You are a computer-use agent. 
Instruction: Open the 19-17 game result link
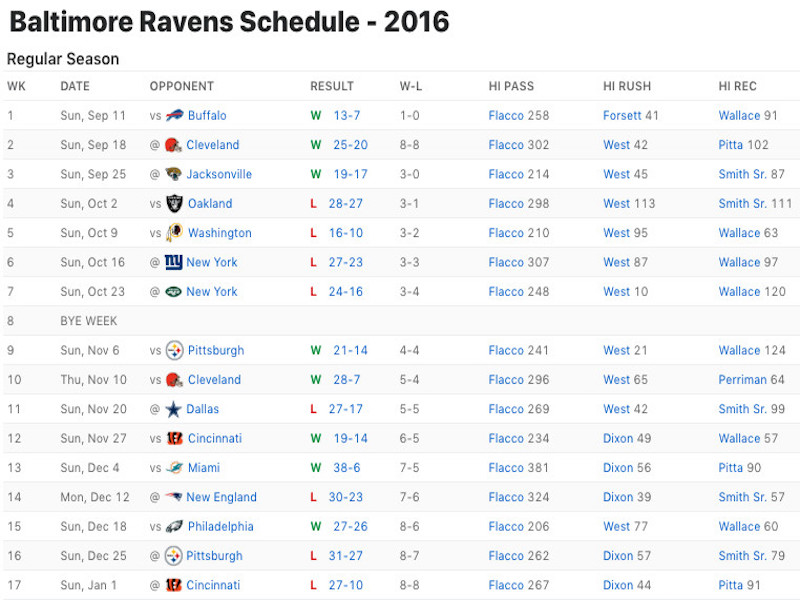(350, 174)
